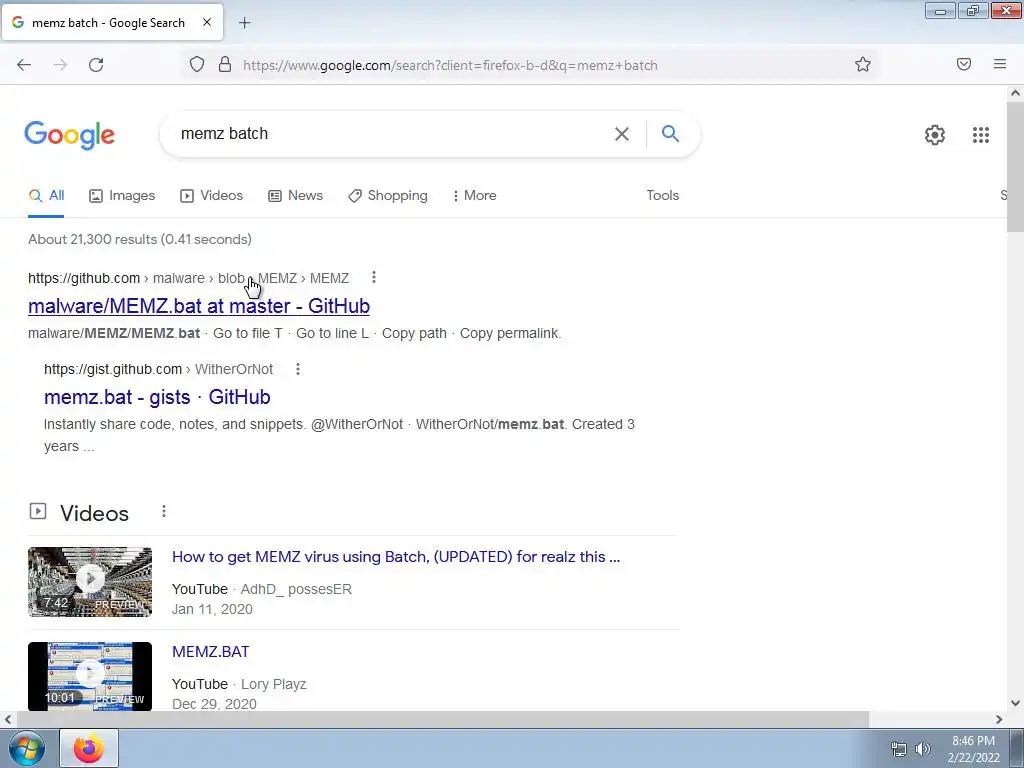Image resolution: width=1024 pixels, height=768 pixels.
Task: Open the Google apps grid
Action: tap(980, 135)
